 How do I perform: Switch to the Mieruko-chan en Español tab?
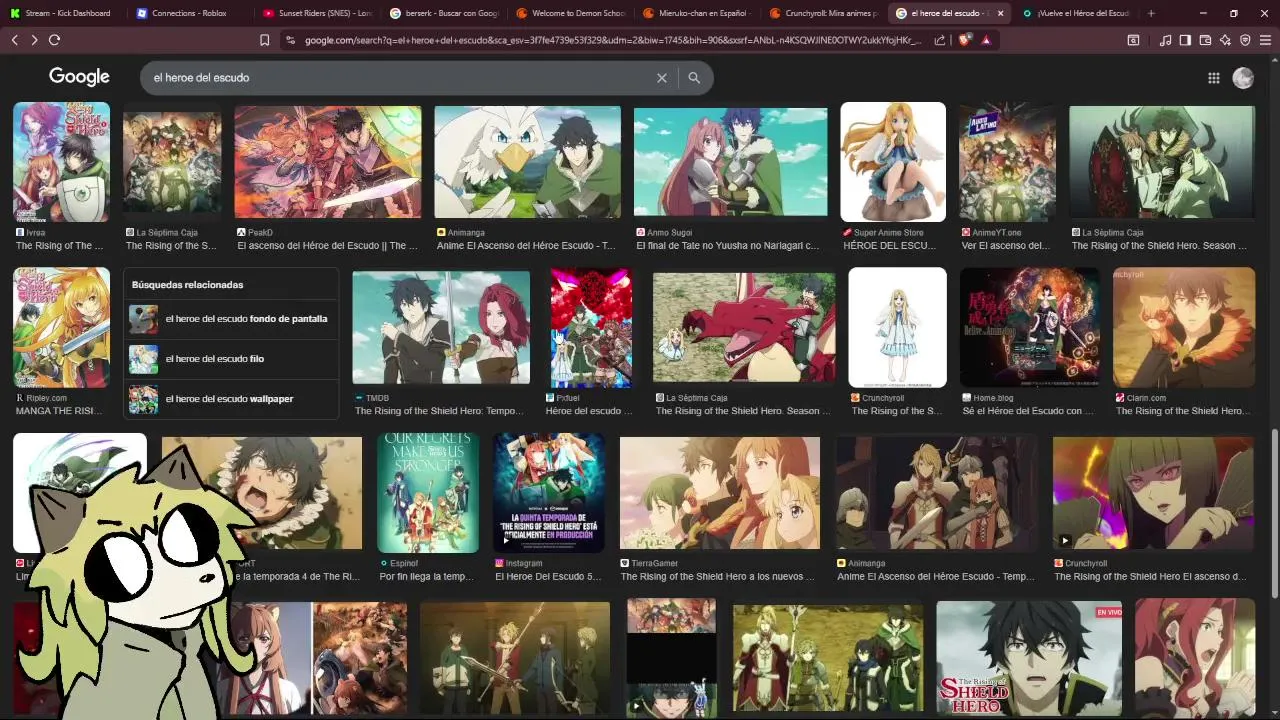coord(697,13)
